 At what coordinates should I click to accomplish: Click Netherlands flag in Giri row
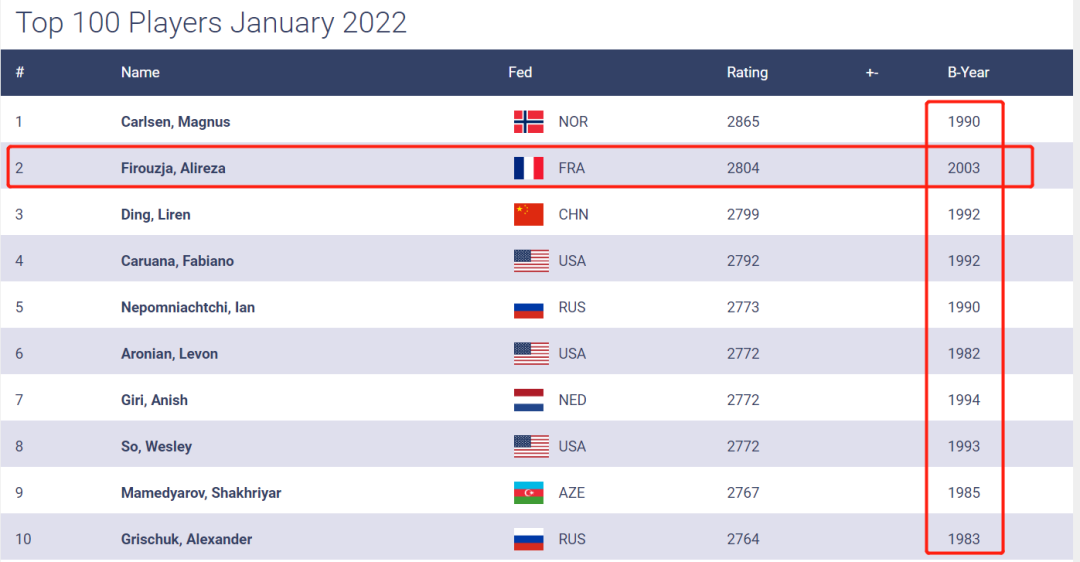pyautogui.click(x=528, y=400)
